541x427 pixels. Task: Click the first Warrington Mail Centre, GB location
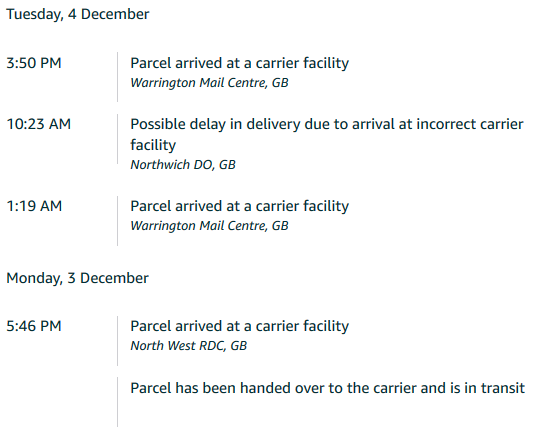pos(209,83)
